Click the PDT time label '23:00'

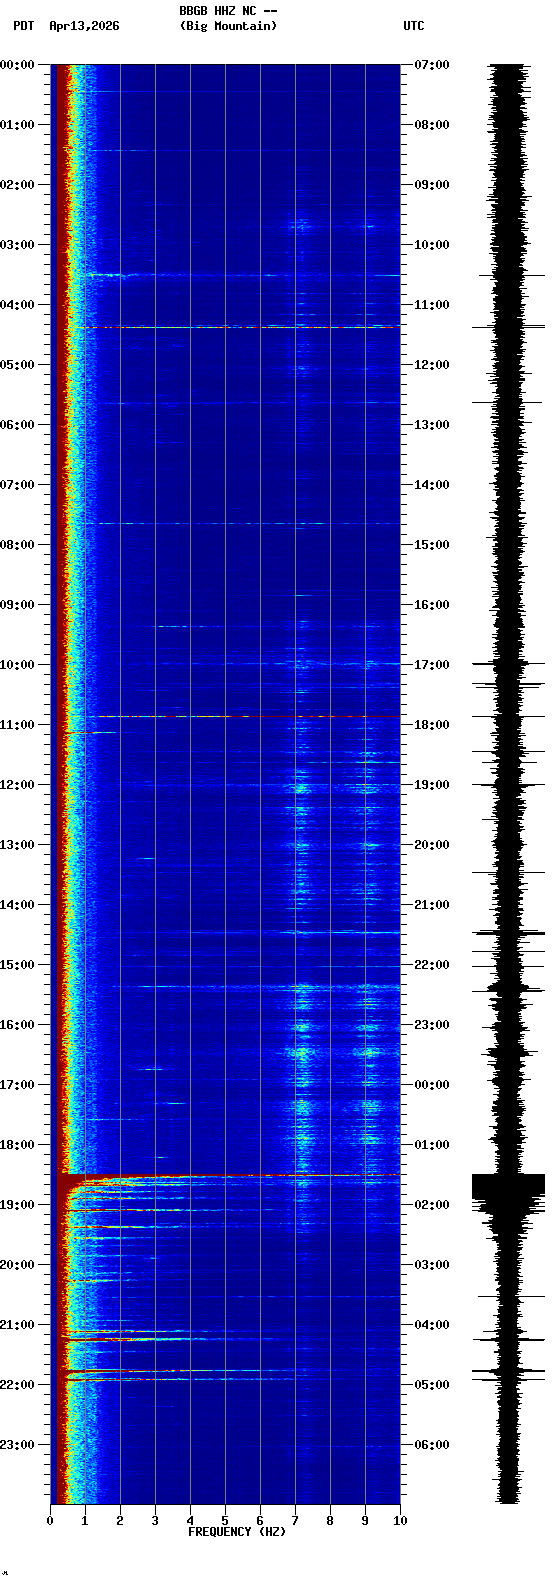tap(18, 1445)
